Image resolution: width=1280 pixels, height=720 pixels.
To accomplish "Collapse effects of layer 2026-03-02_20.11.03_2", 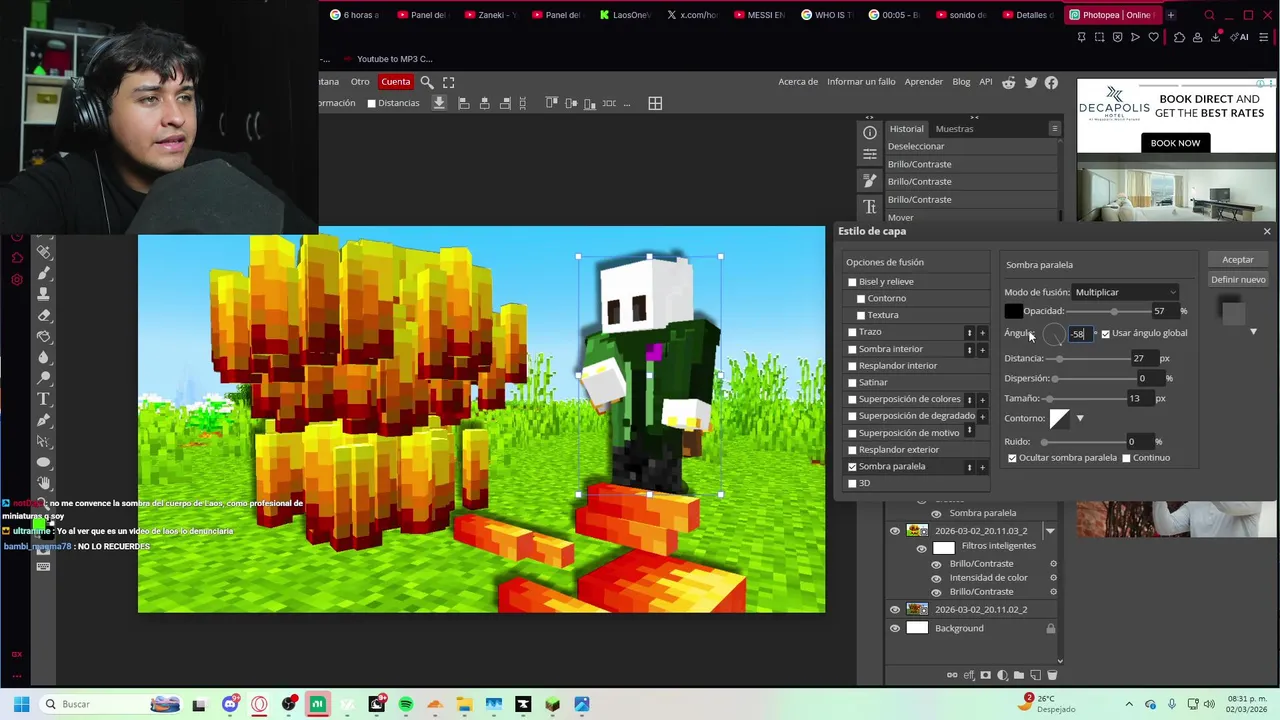I will (x=1050, y=531).
